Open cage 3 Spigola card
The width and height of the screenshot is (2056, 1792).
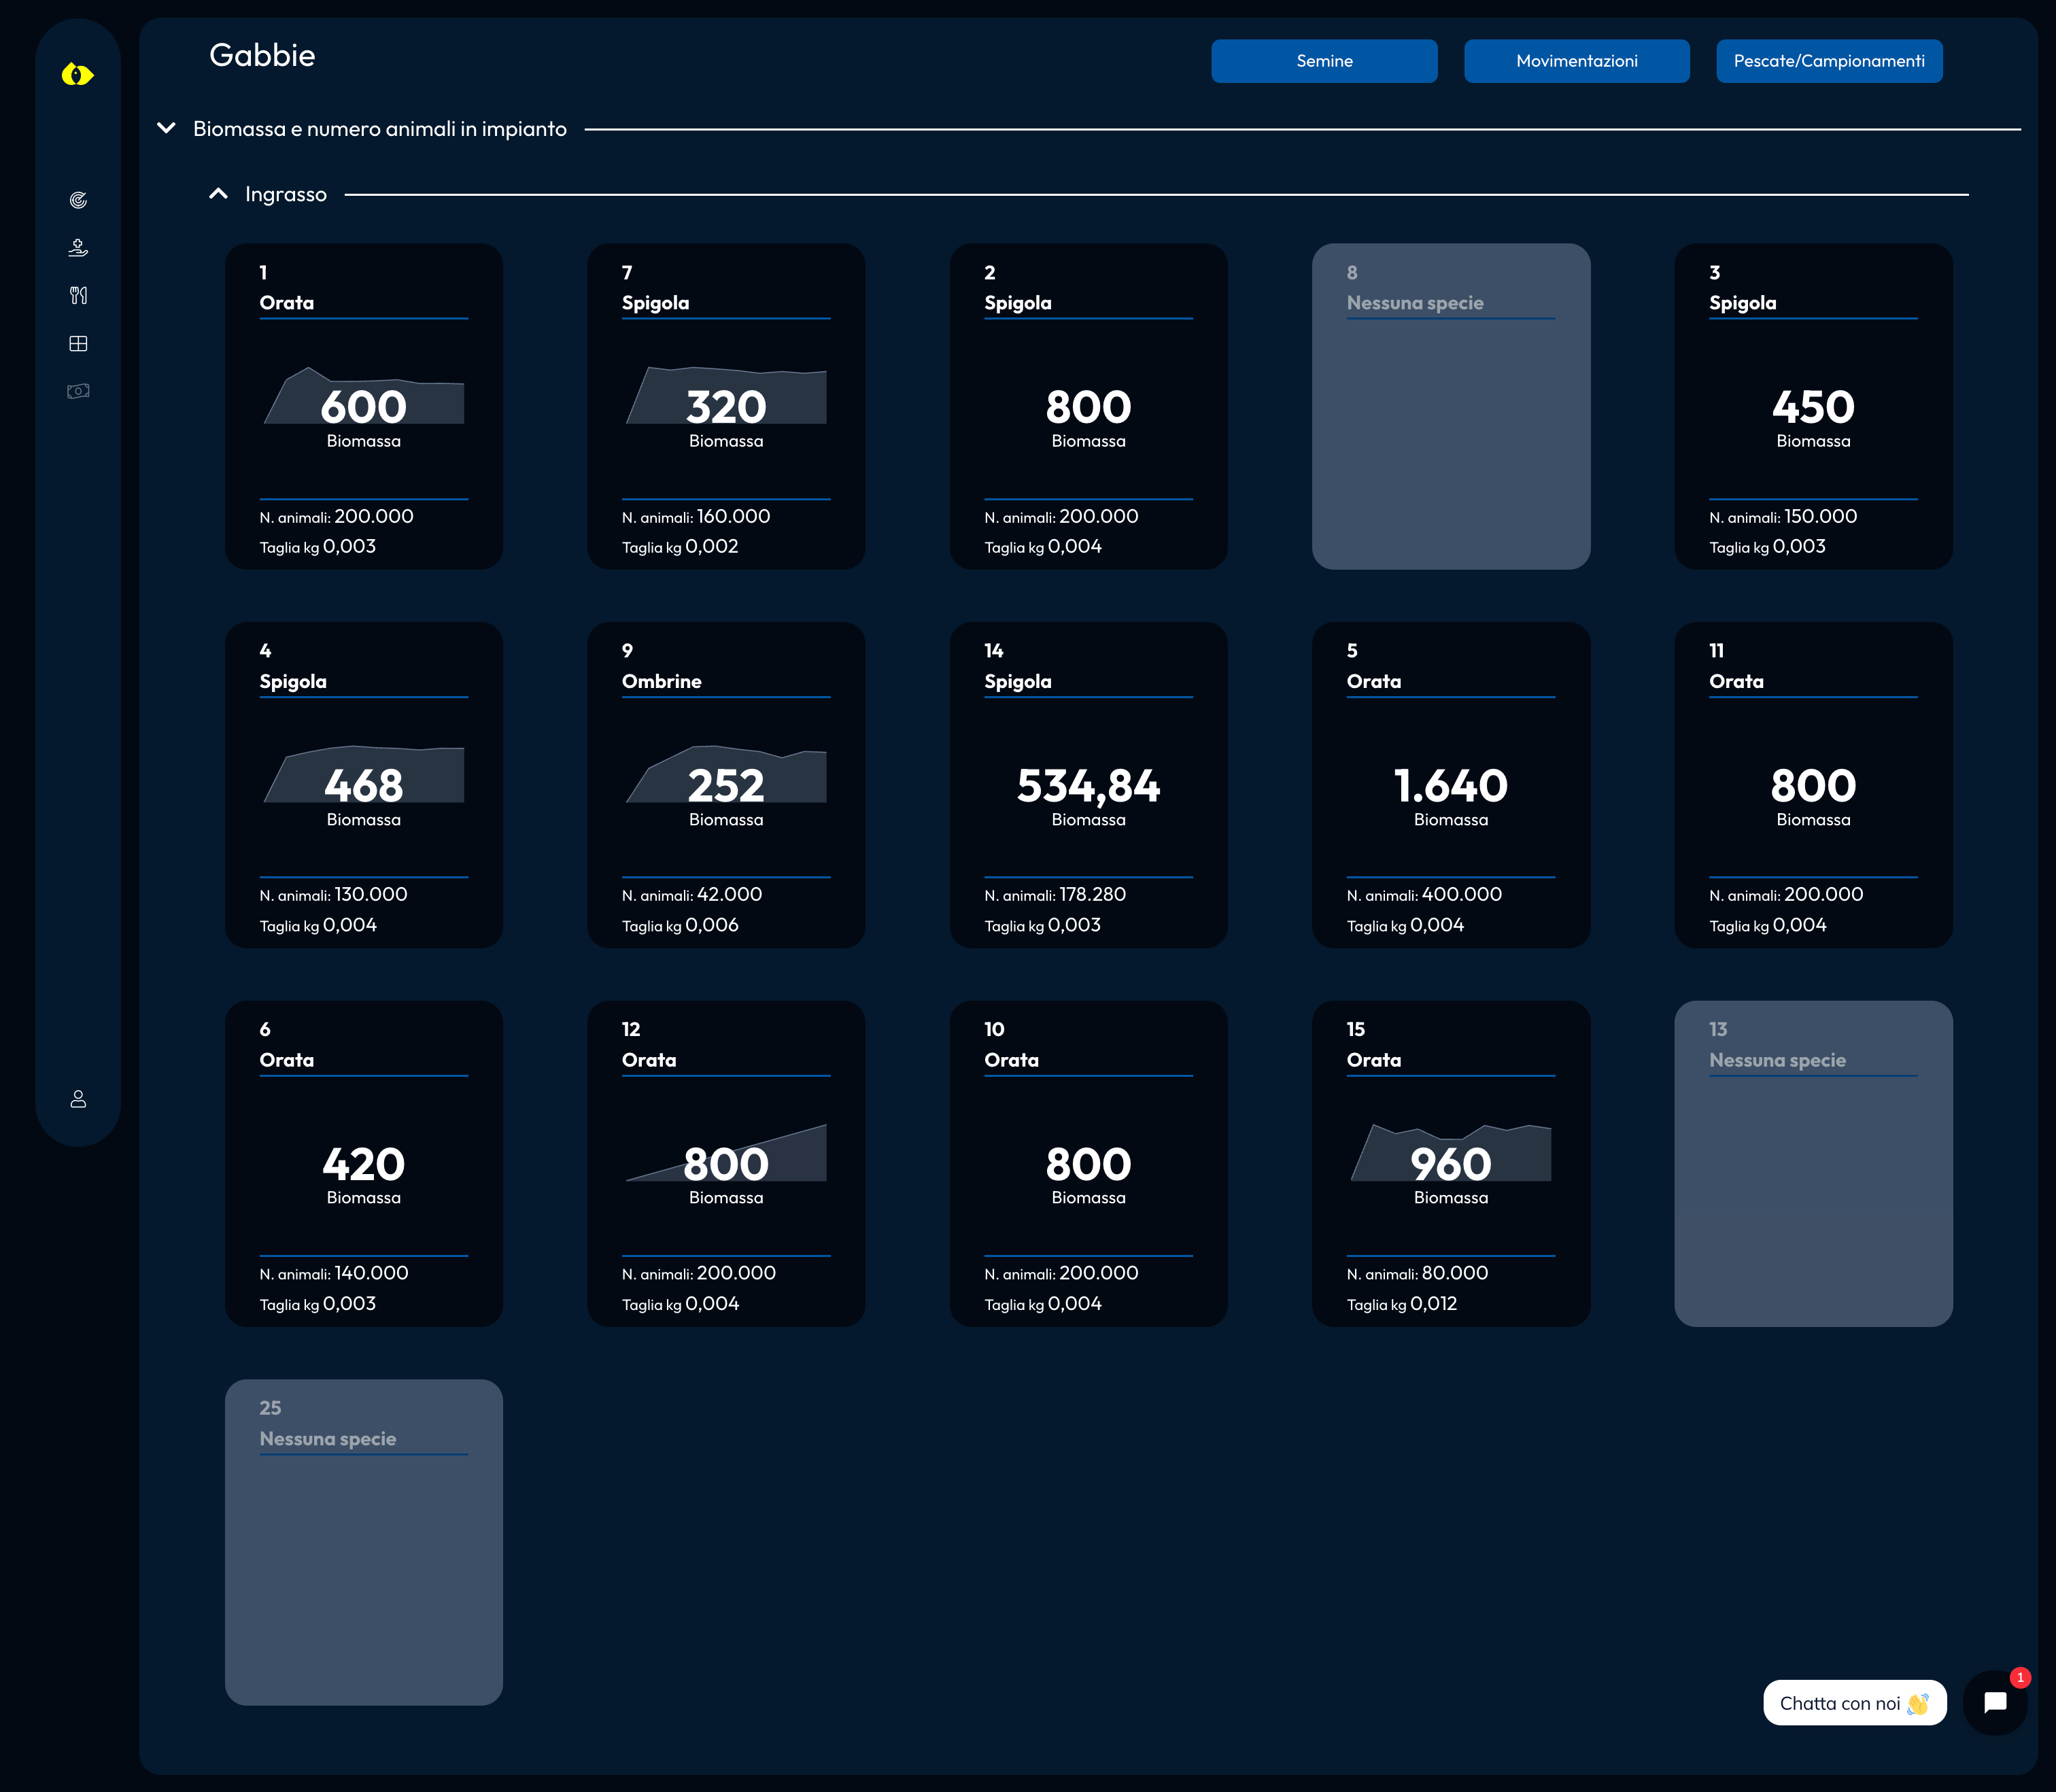1813,406
